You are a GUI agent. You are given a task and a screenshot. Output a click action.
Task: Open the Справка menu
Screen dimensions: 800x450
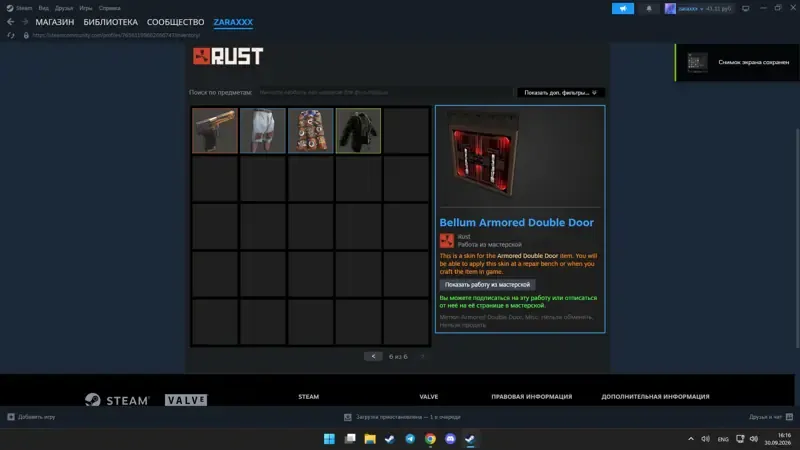coord(109,8)
